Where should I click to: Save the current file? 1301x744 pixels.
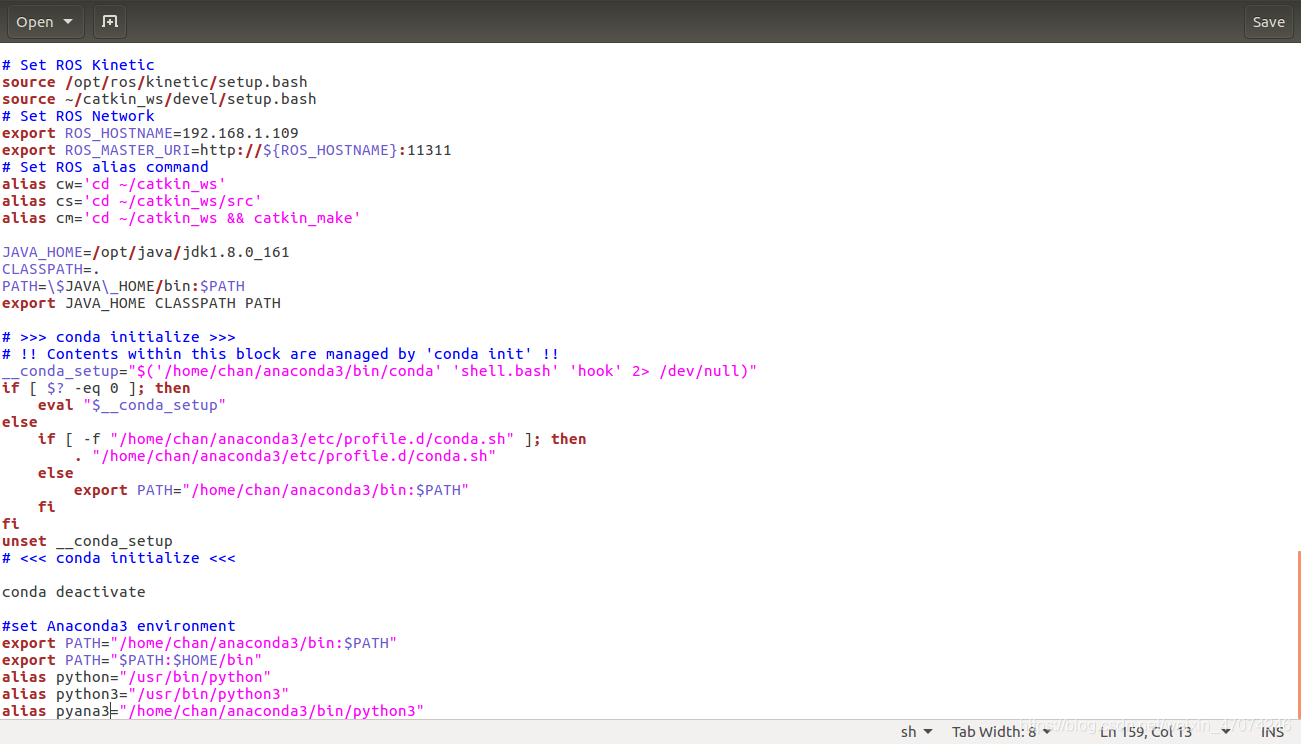pos(1268,21)
